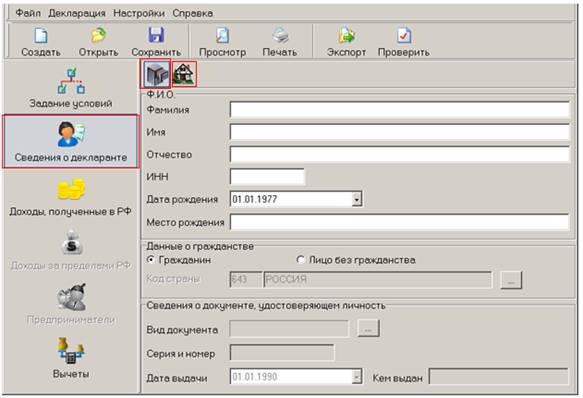Go to the Вычеты section
This screenshot has height=398, width=583.
(71, 358)
